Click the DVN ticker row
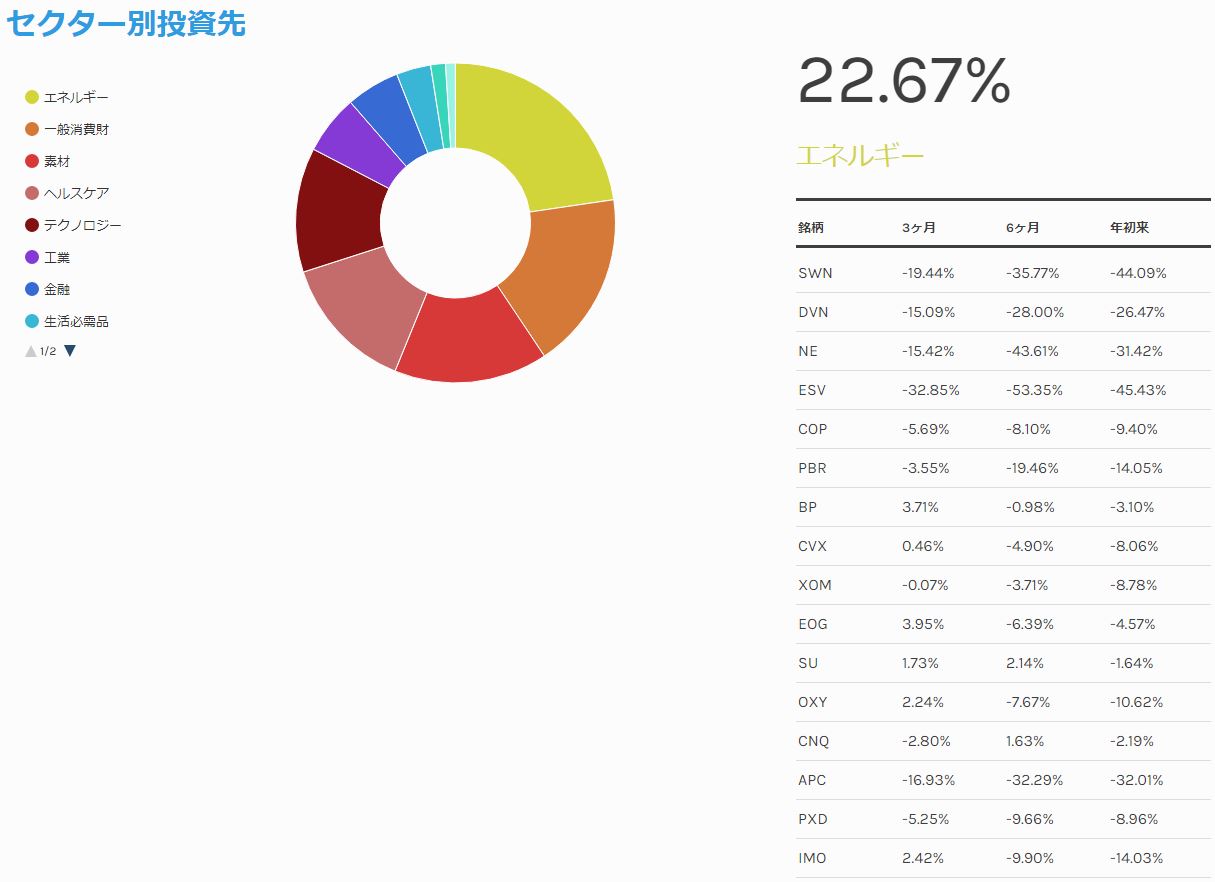The width and height of the screenshot is (1215, 882). 1003,312
